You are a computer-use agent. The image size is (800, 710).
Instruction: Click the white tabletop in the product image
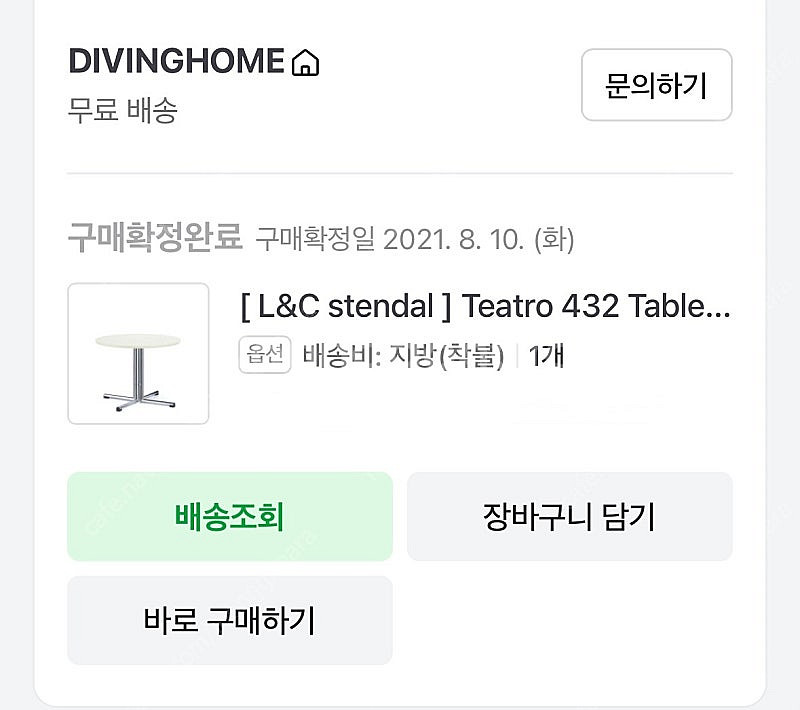[138, 341]
